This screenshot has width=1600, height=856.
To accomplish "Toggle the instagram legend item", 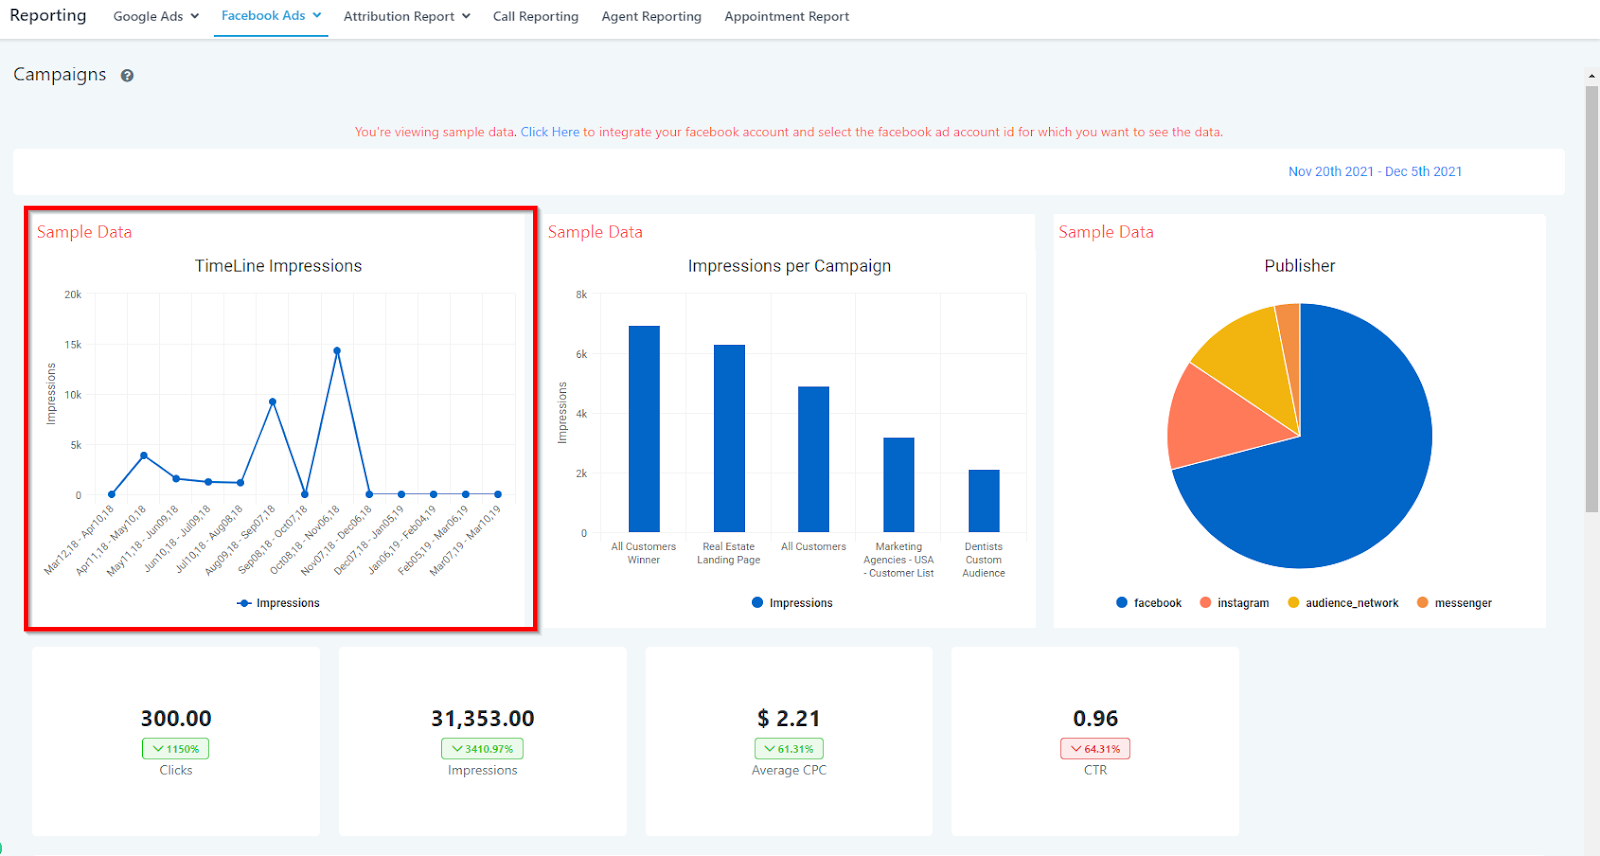I will pyautogui.click(x=1234, y=603).
